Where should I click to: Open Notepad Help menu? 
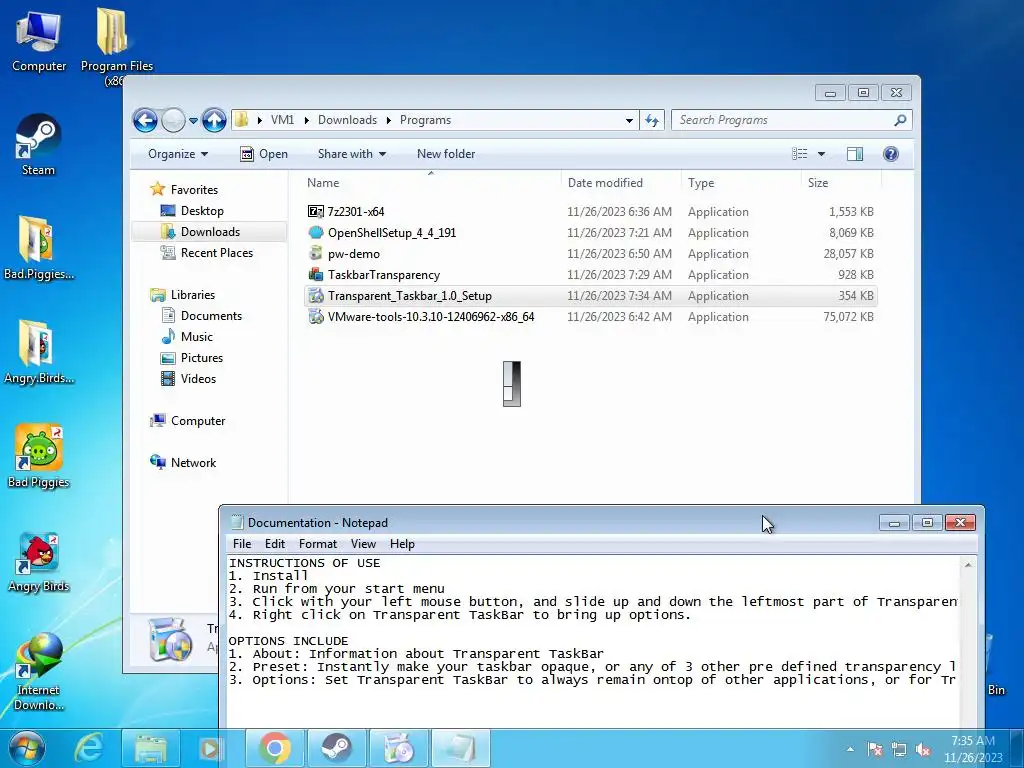tap(402, 544)
